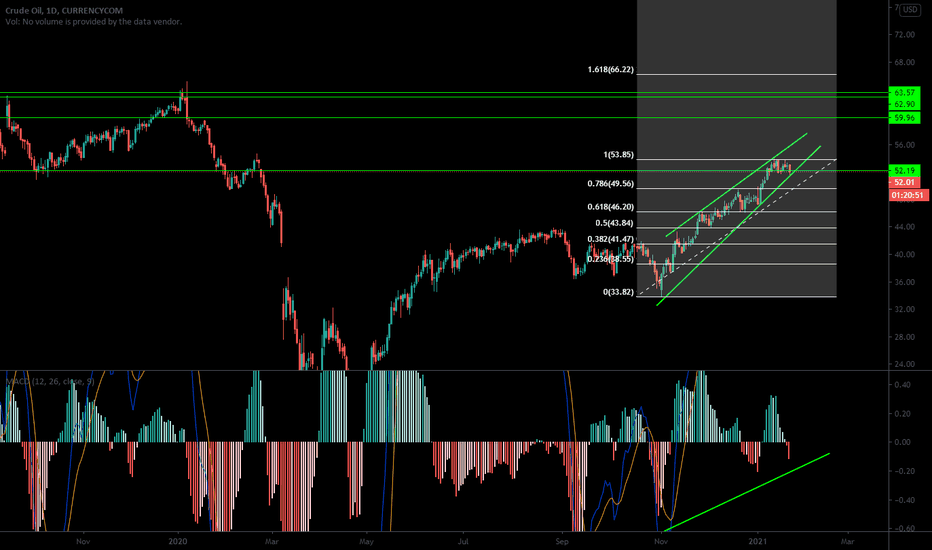Select the 62.90 green price label
The height and width of the screenshot is (550, 932).
pyautogui.click(x=904, y=104)
